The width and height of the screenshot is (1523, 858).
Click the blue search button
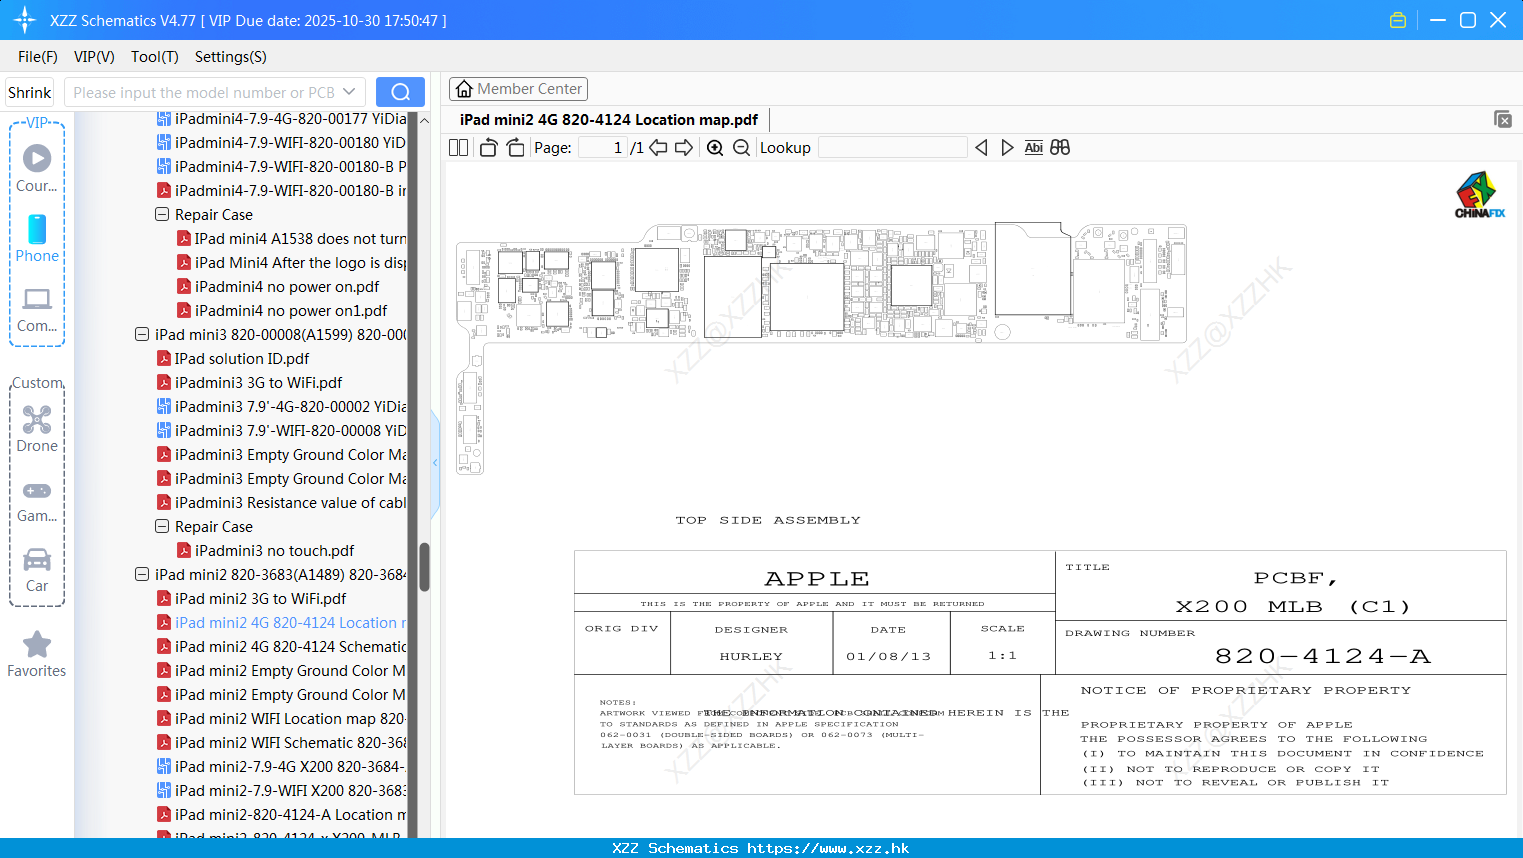click(x=400, y=92)
